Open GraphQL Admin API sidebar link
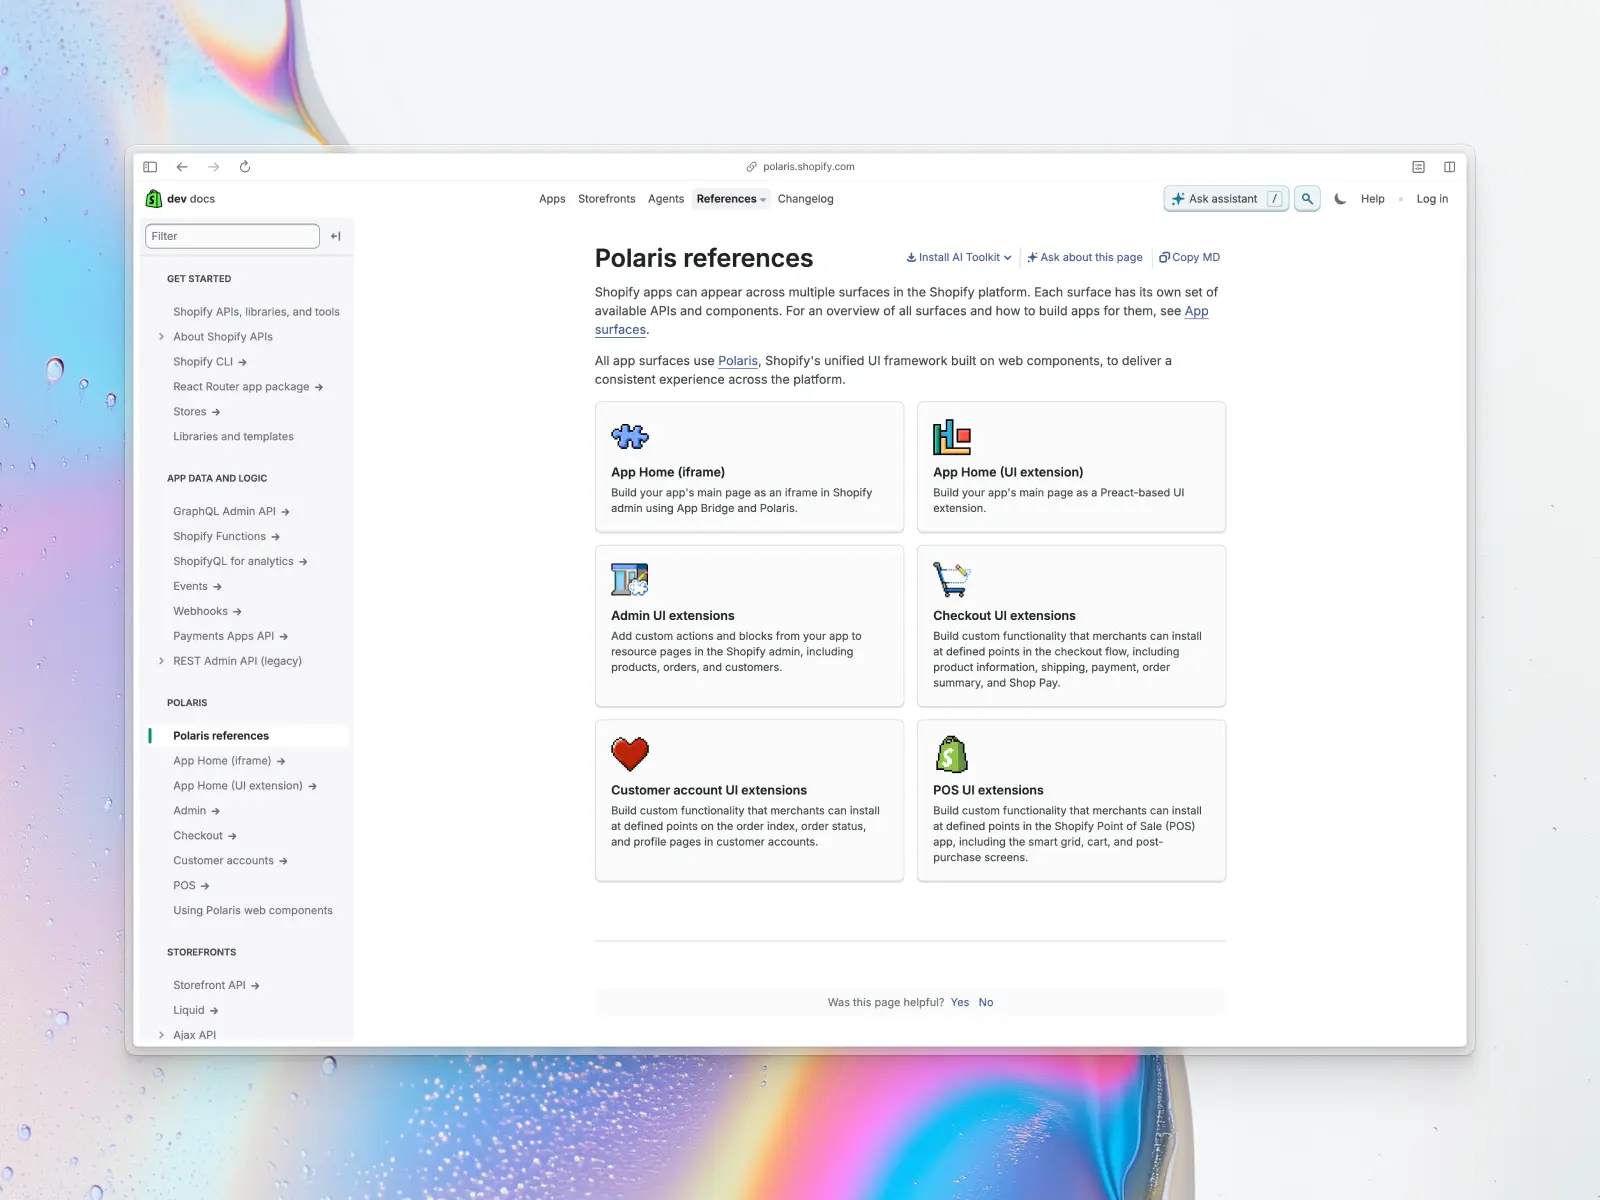1600x1200 pixels. tap(231, 512)
